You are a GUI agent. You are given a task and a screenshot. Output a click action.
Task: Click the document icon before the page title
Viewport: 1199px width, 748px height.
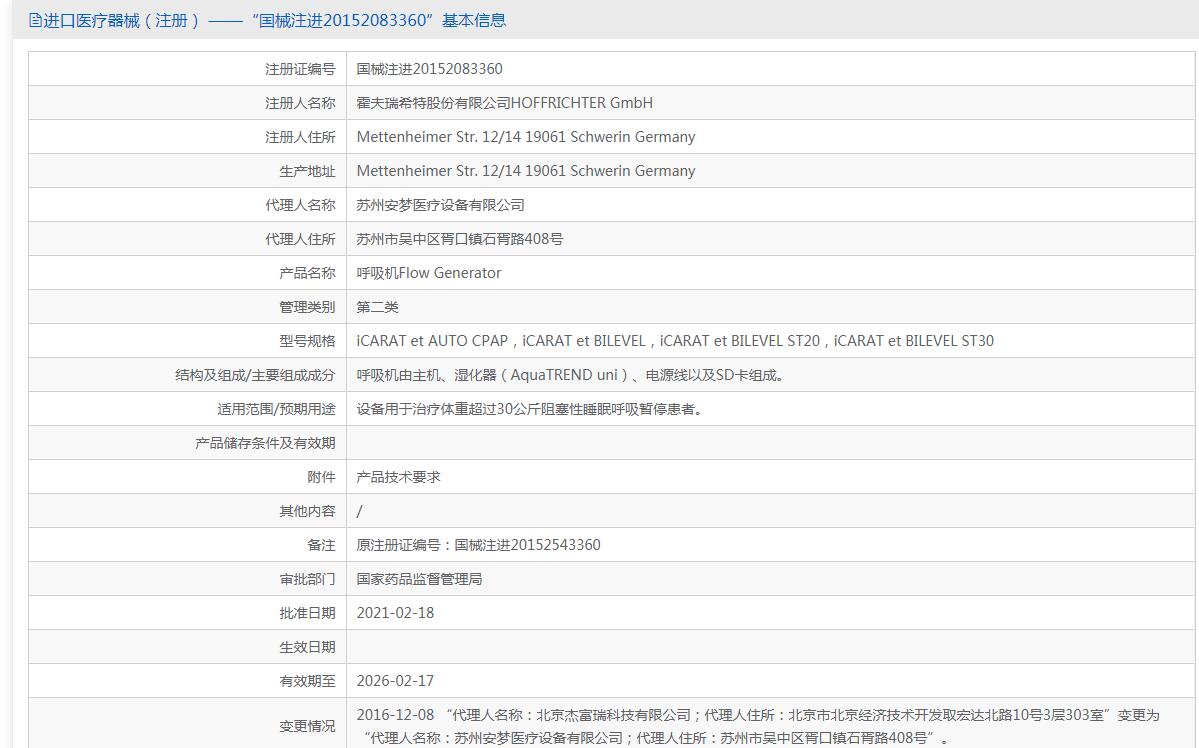35,21
